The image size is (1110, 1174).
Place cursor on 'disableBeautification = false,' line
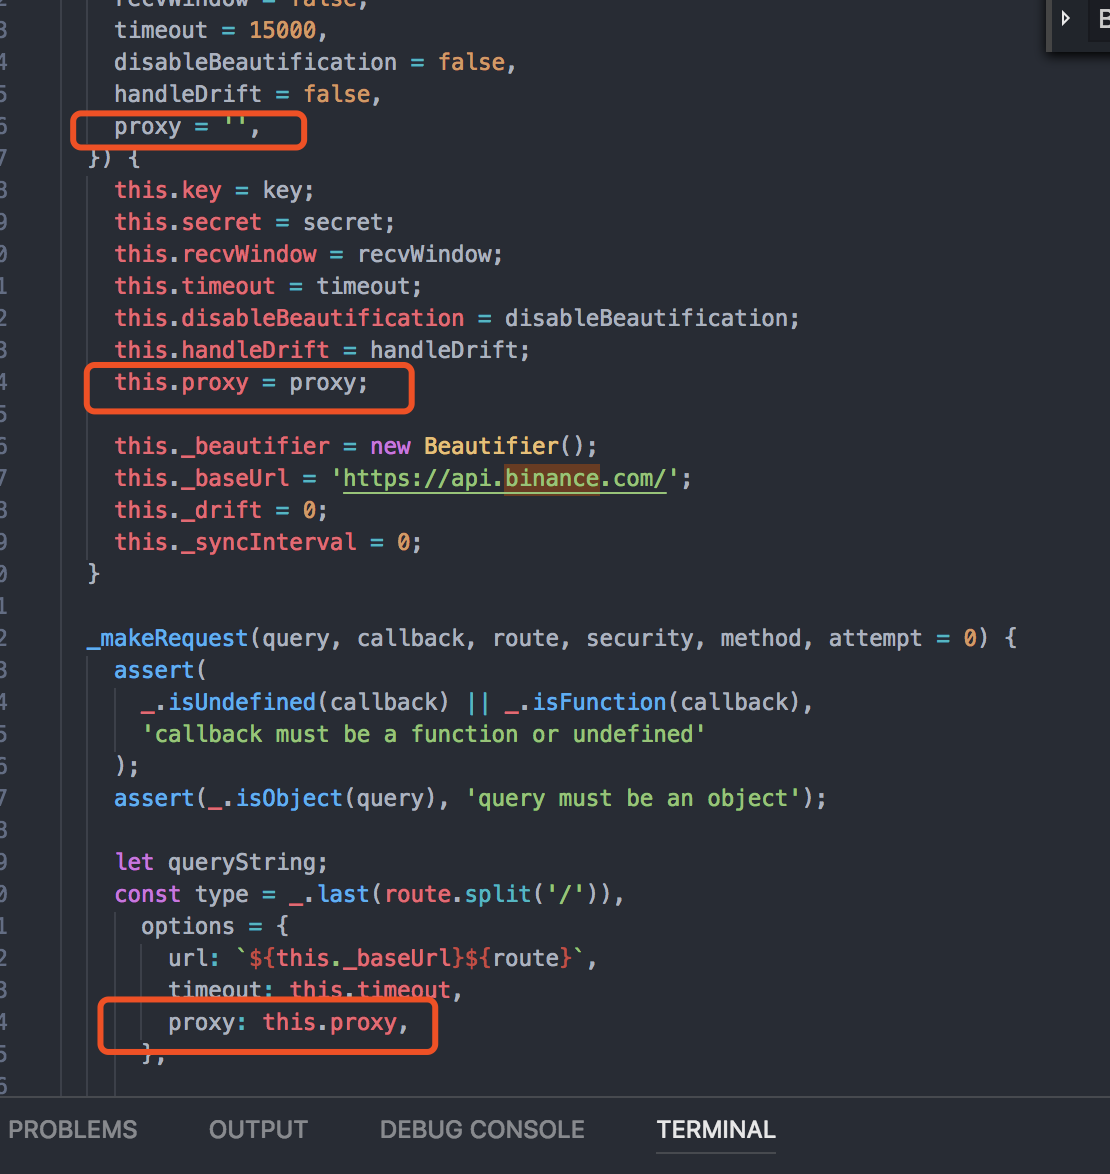(314, 62)
